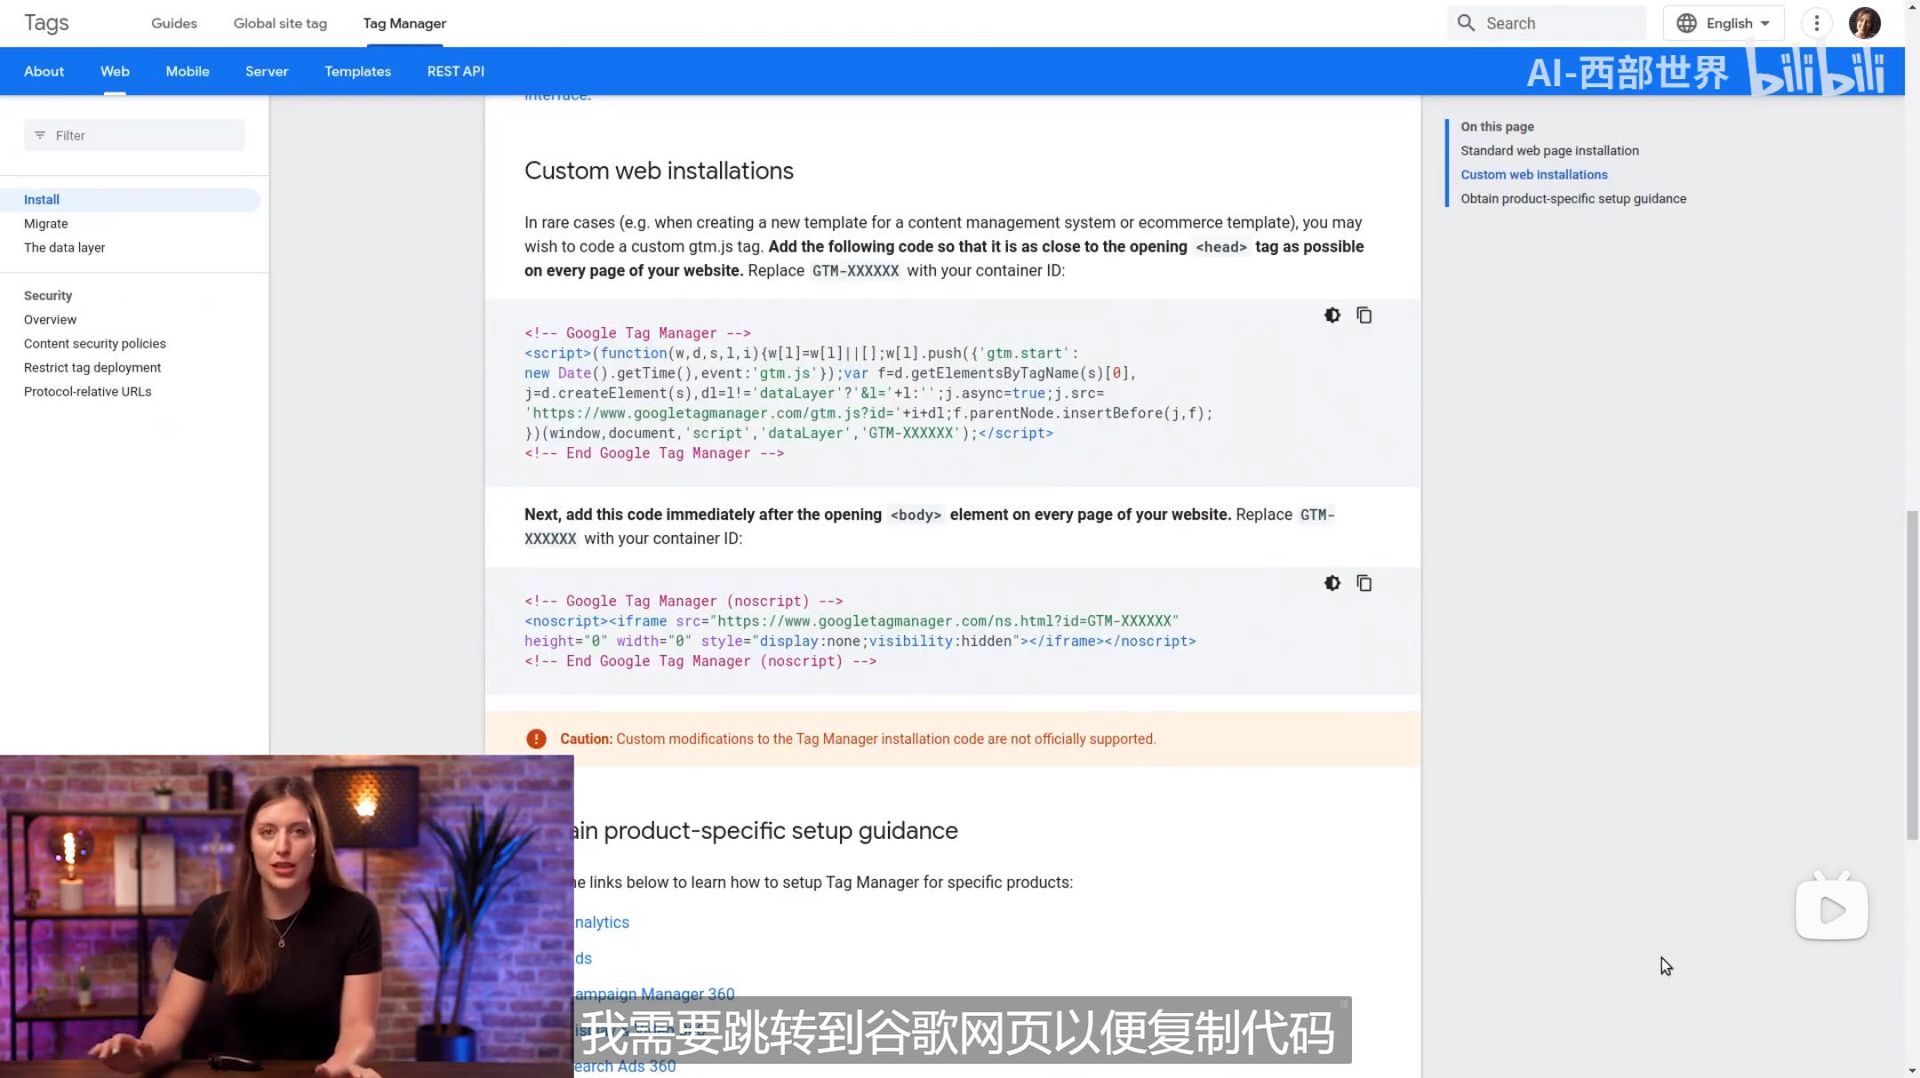1920x1078 pixels.
Task: Open the Guides top menu
Action: coord(174,23)
